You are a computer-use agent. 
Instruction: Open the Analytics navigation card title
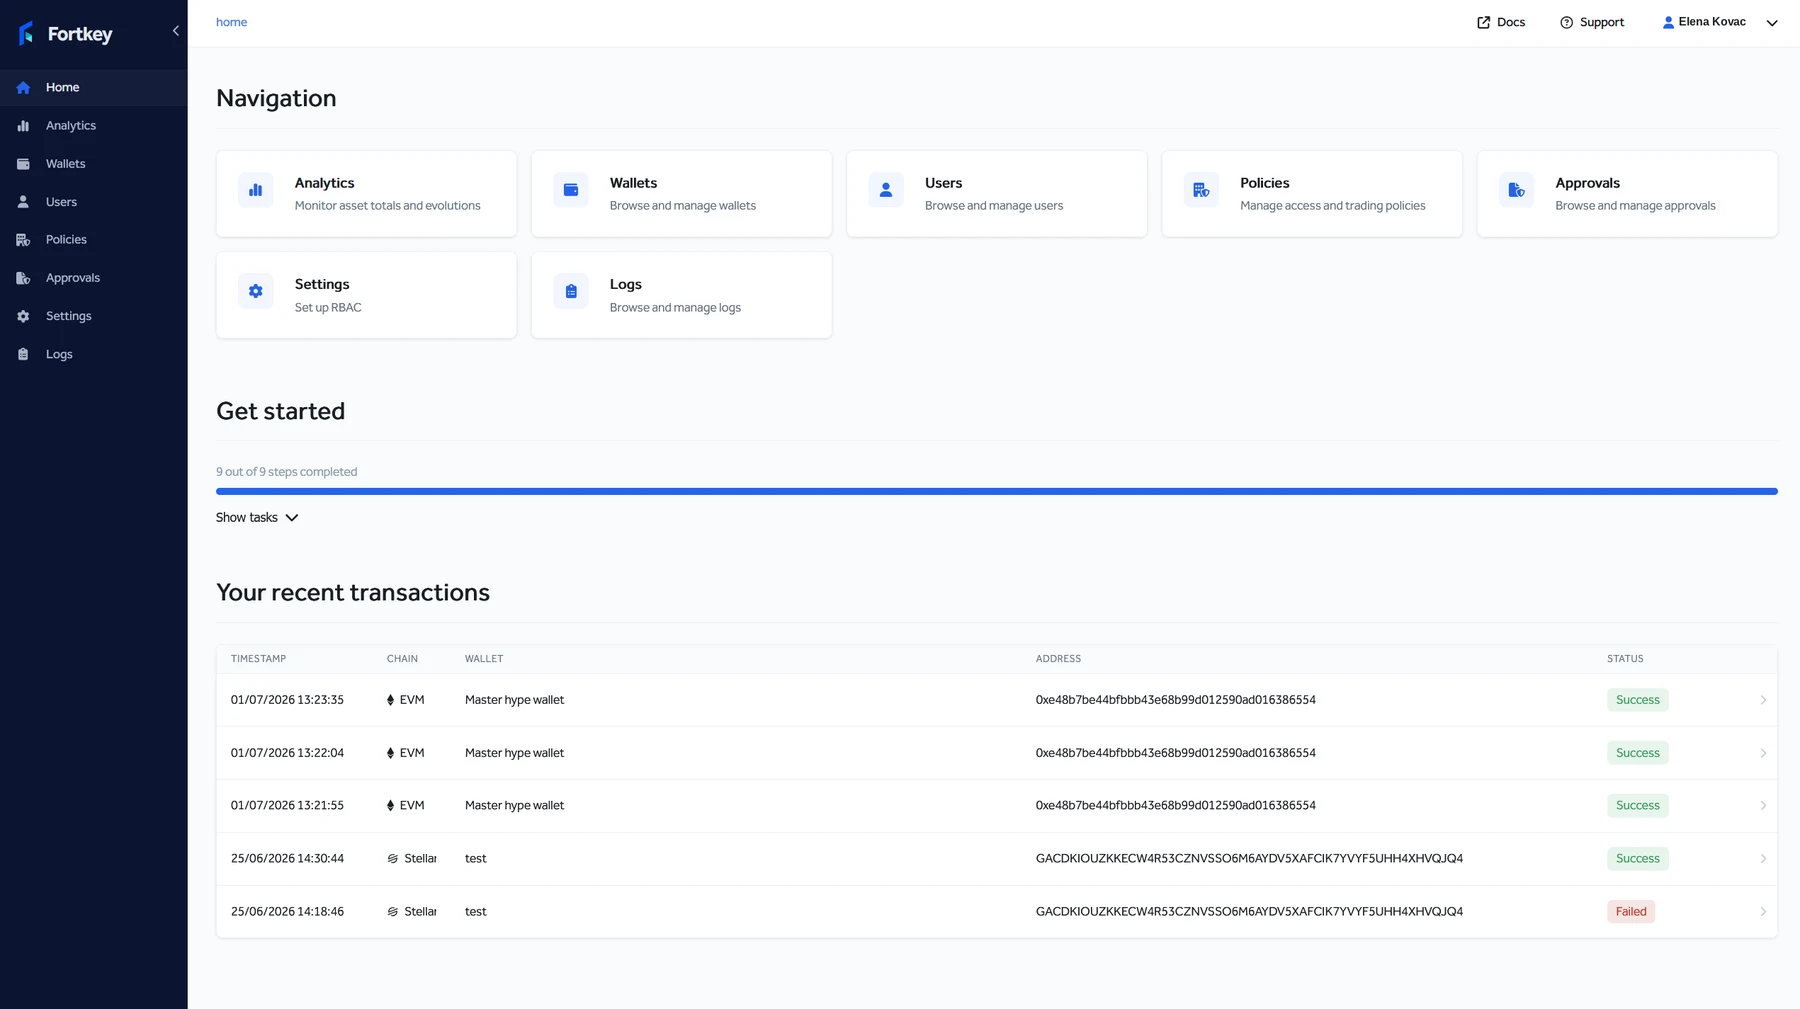point(324,183)
